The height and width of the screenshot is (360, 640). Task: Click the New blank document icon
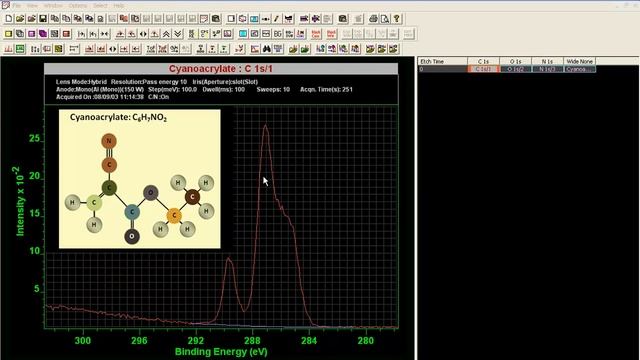tap(9, 18)
